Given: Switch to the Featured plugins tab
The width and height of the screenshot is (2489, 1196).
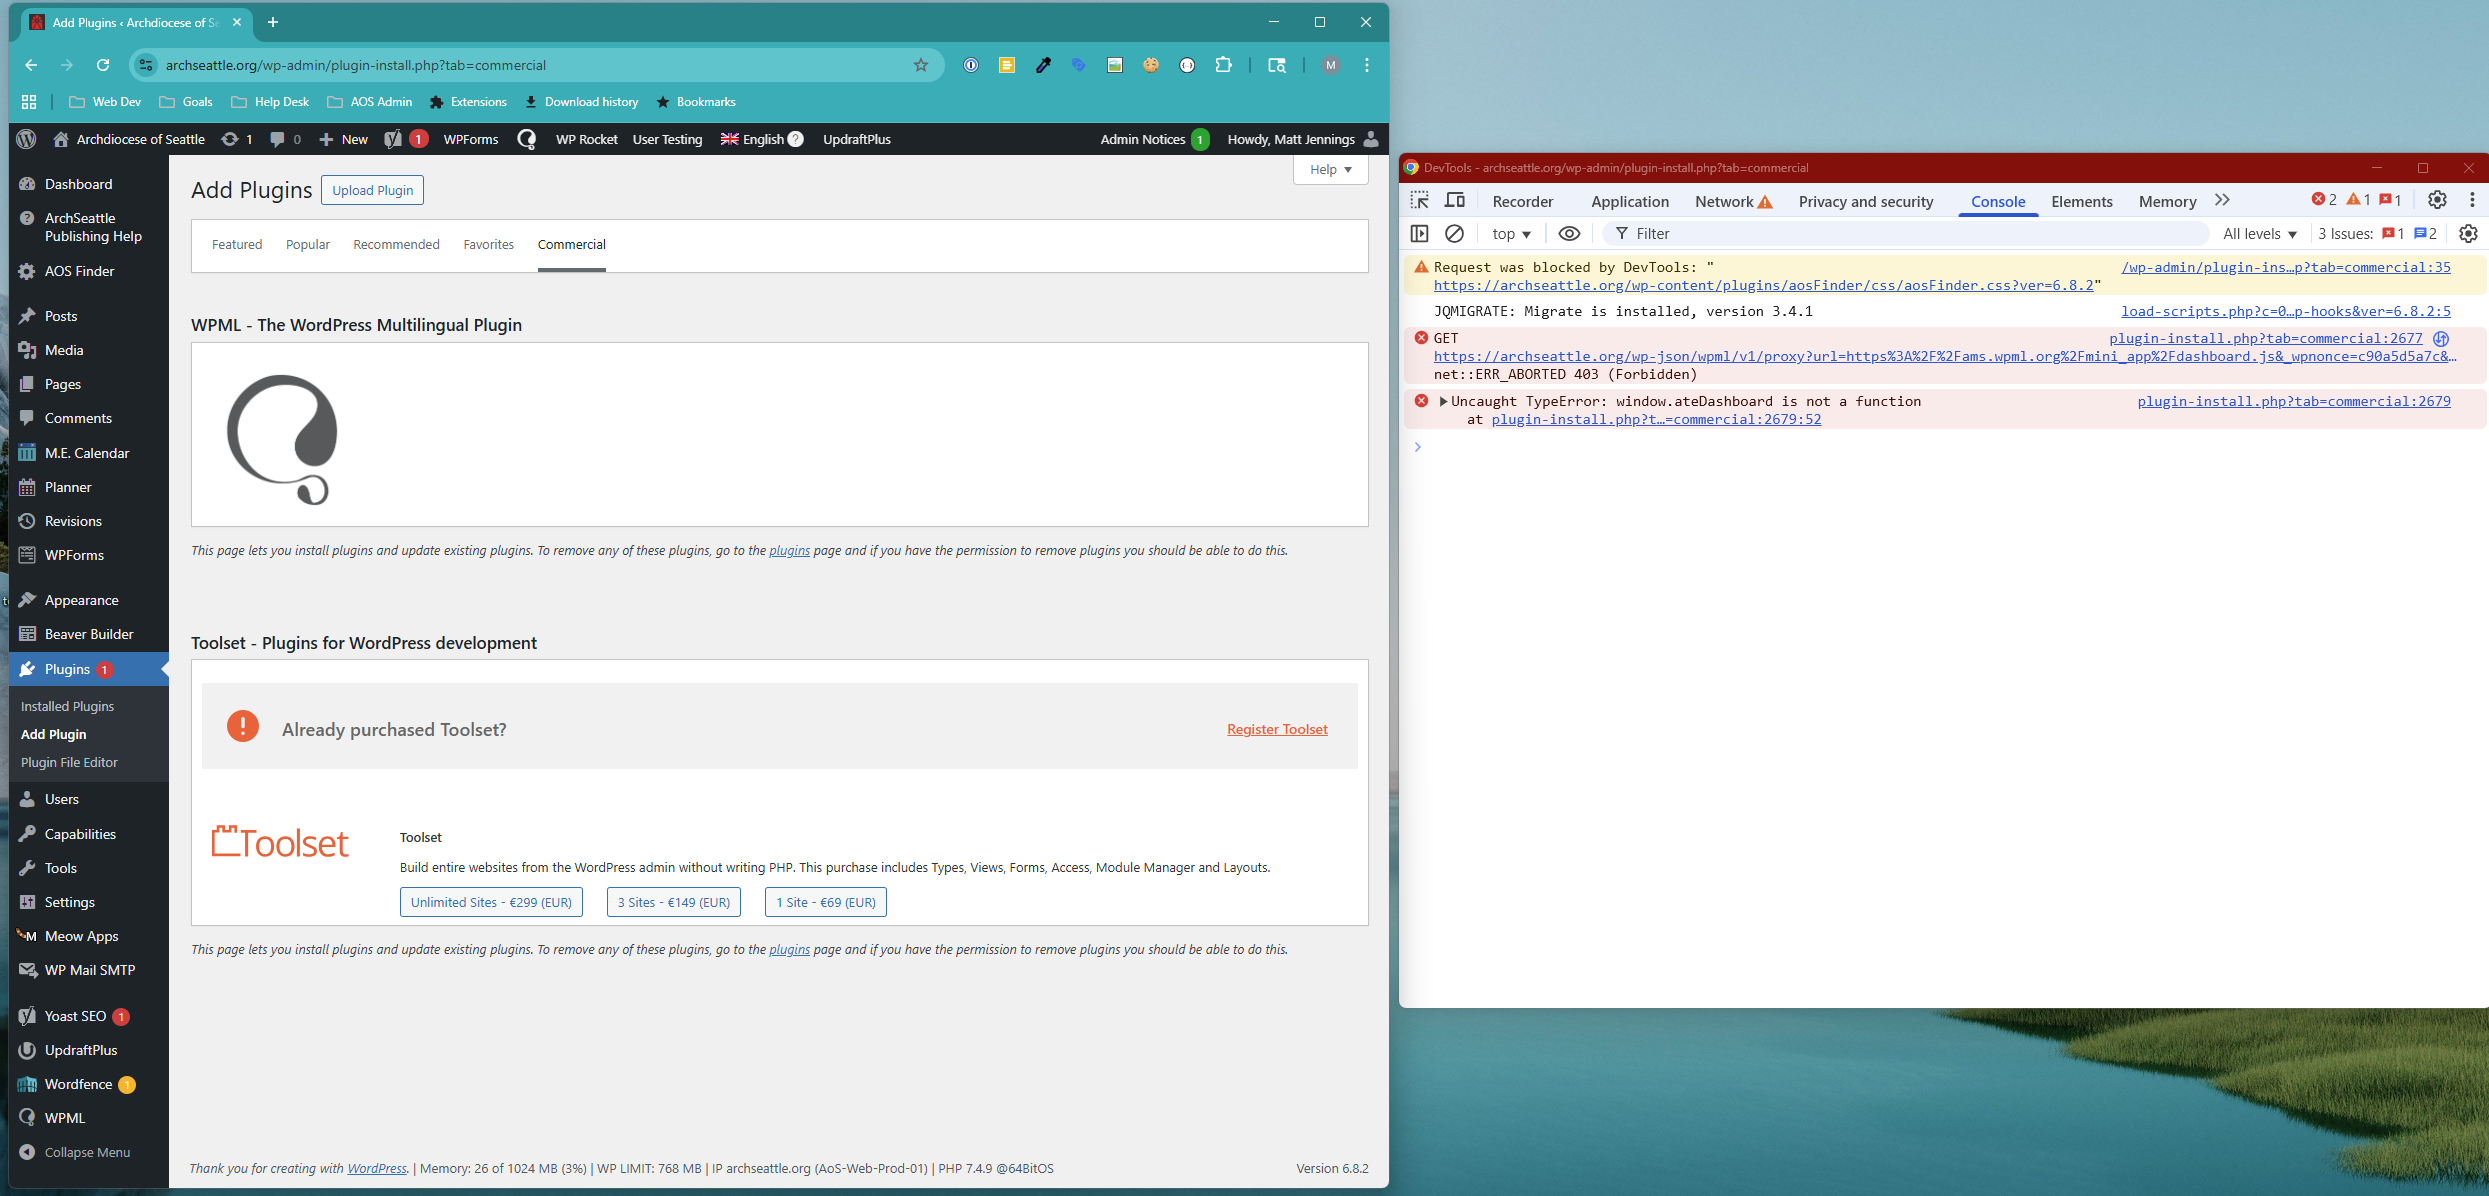Looking at the screenshot, I should [x=237, y=244].
